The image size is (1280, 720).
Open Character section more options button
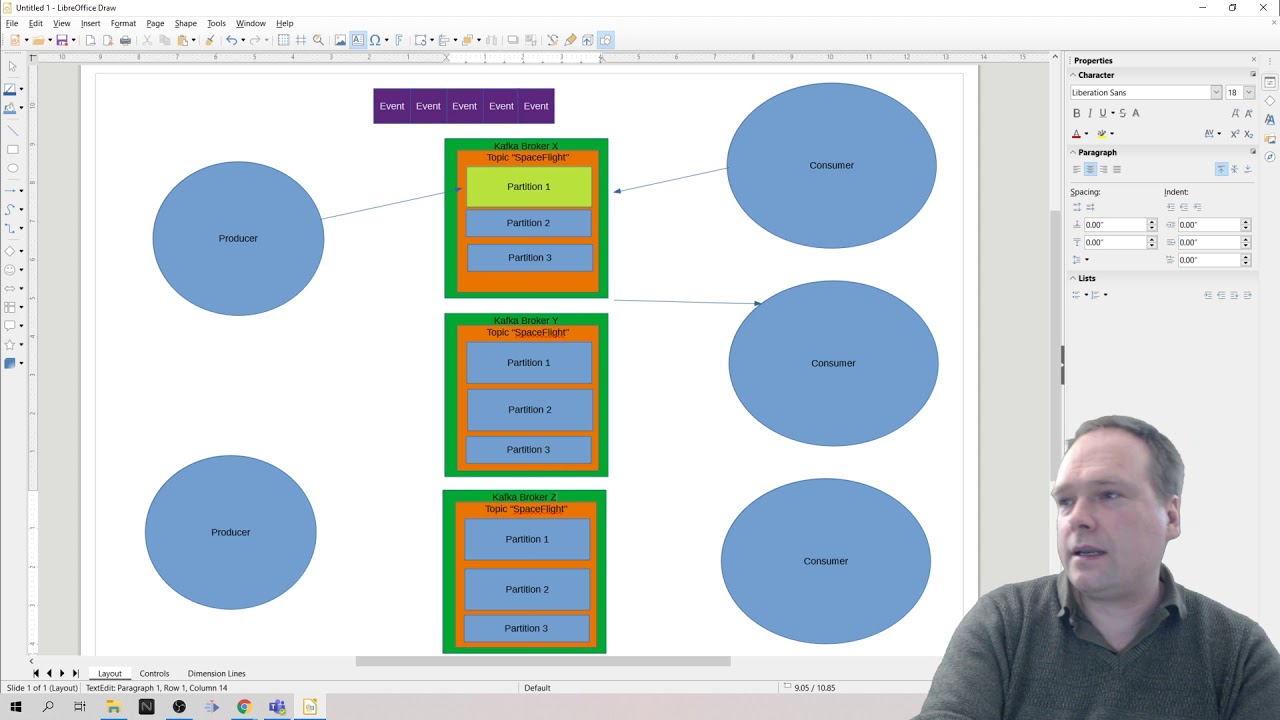point(1253,75)
